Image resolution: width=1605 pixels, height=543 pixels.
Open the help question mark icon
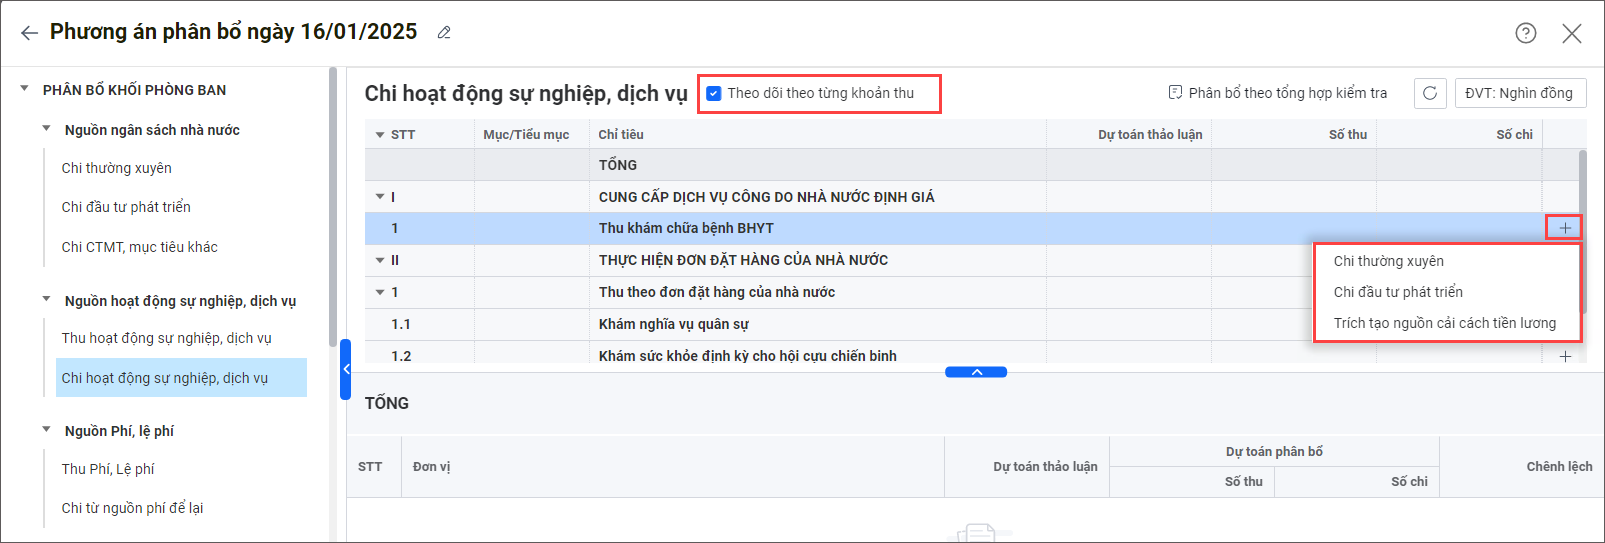click(x=1525, y=33)
